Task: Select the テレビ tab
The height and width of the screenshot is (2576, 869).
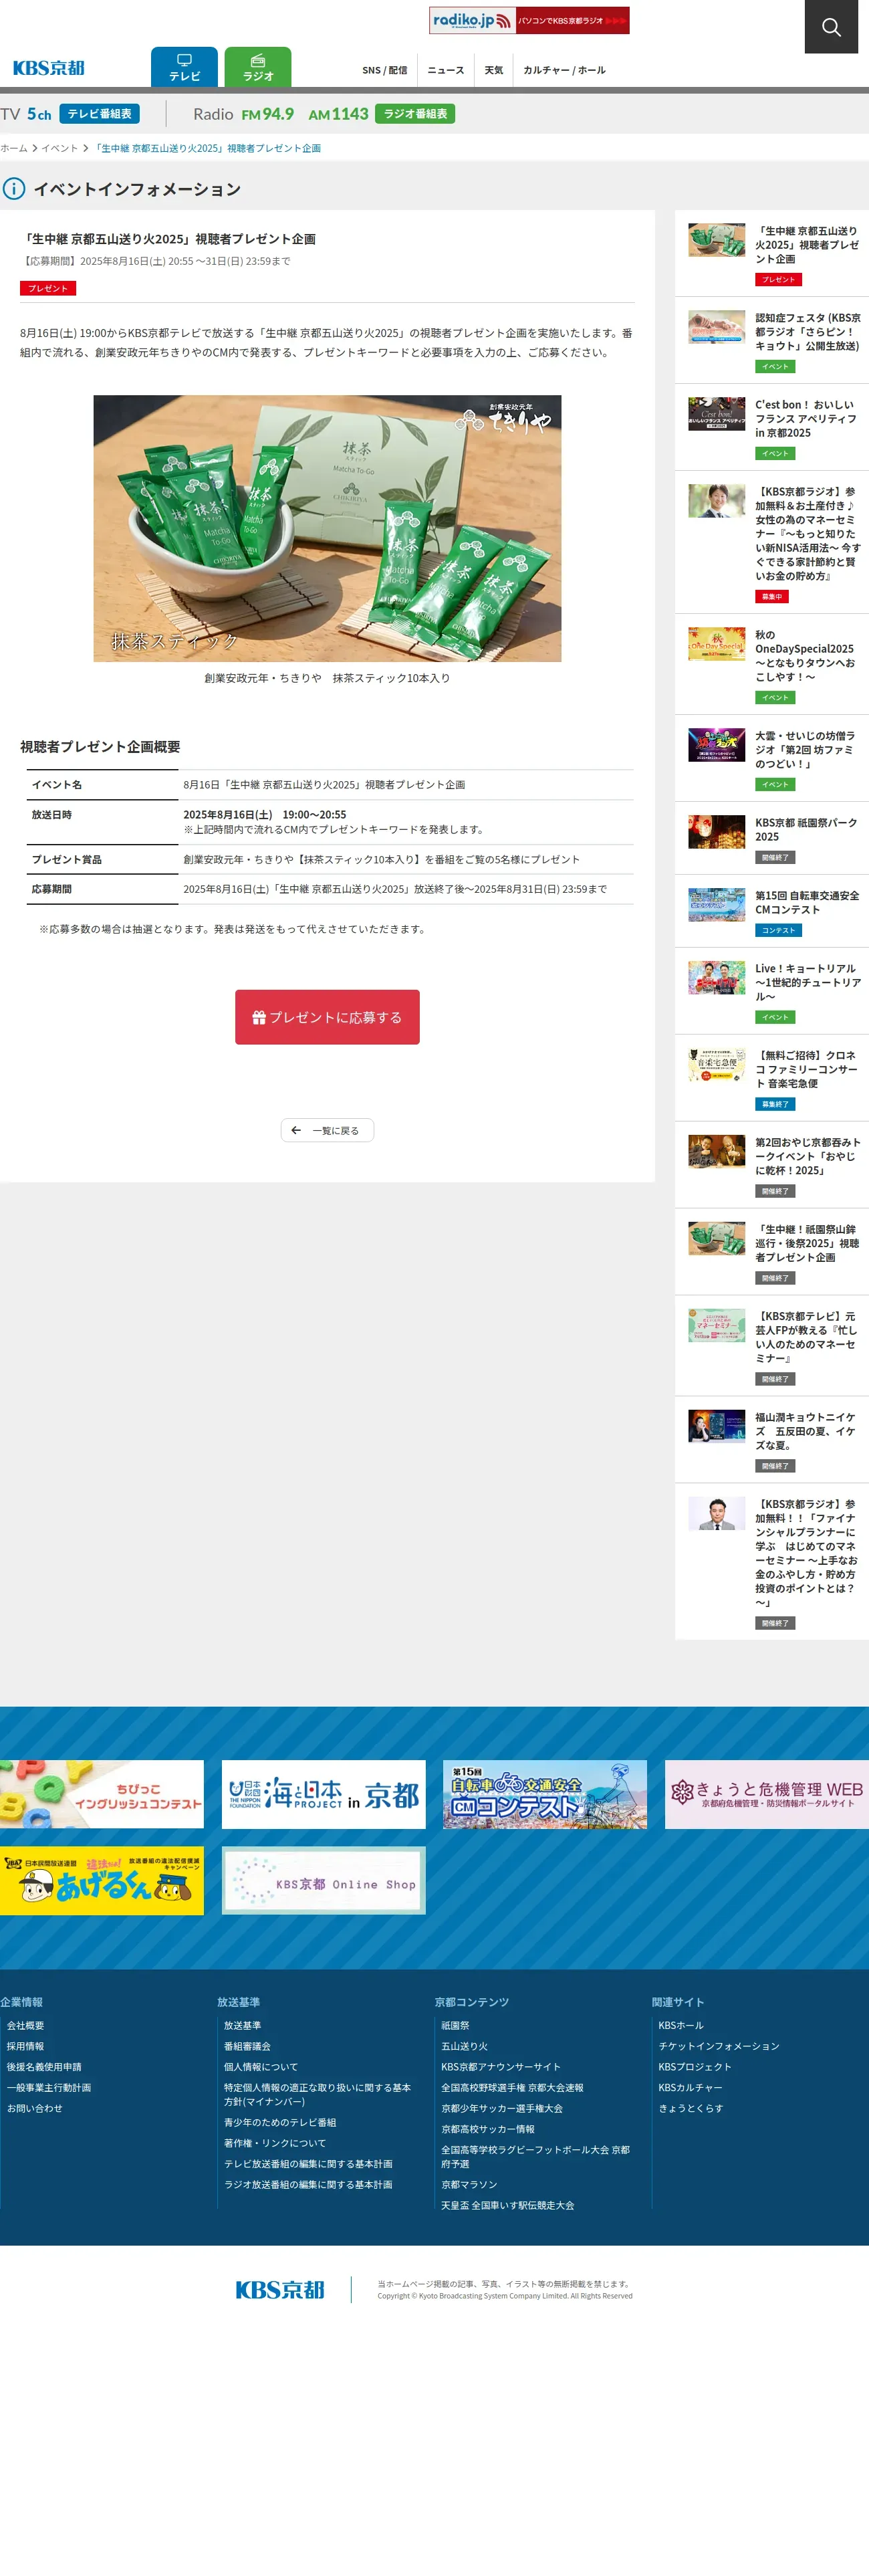Action: point(184,67)
